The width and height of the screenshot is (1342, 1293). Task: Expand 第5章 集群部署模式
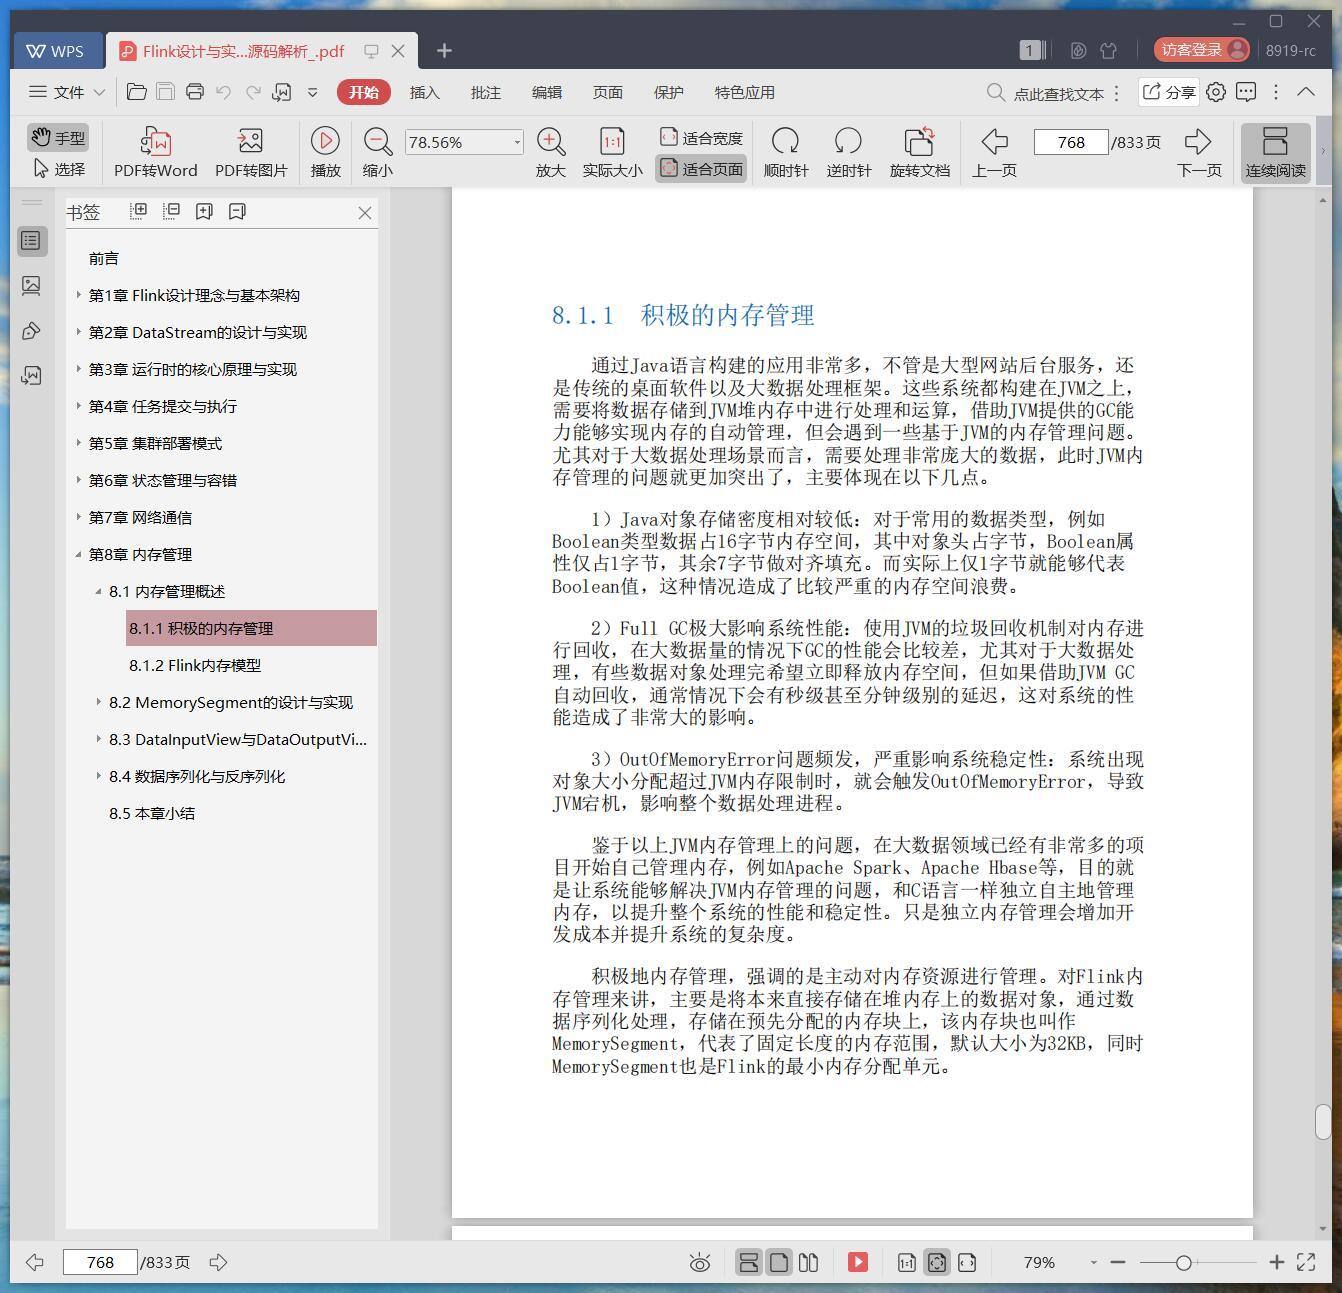click(x=79, y=443)
